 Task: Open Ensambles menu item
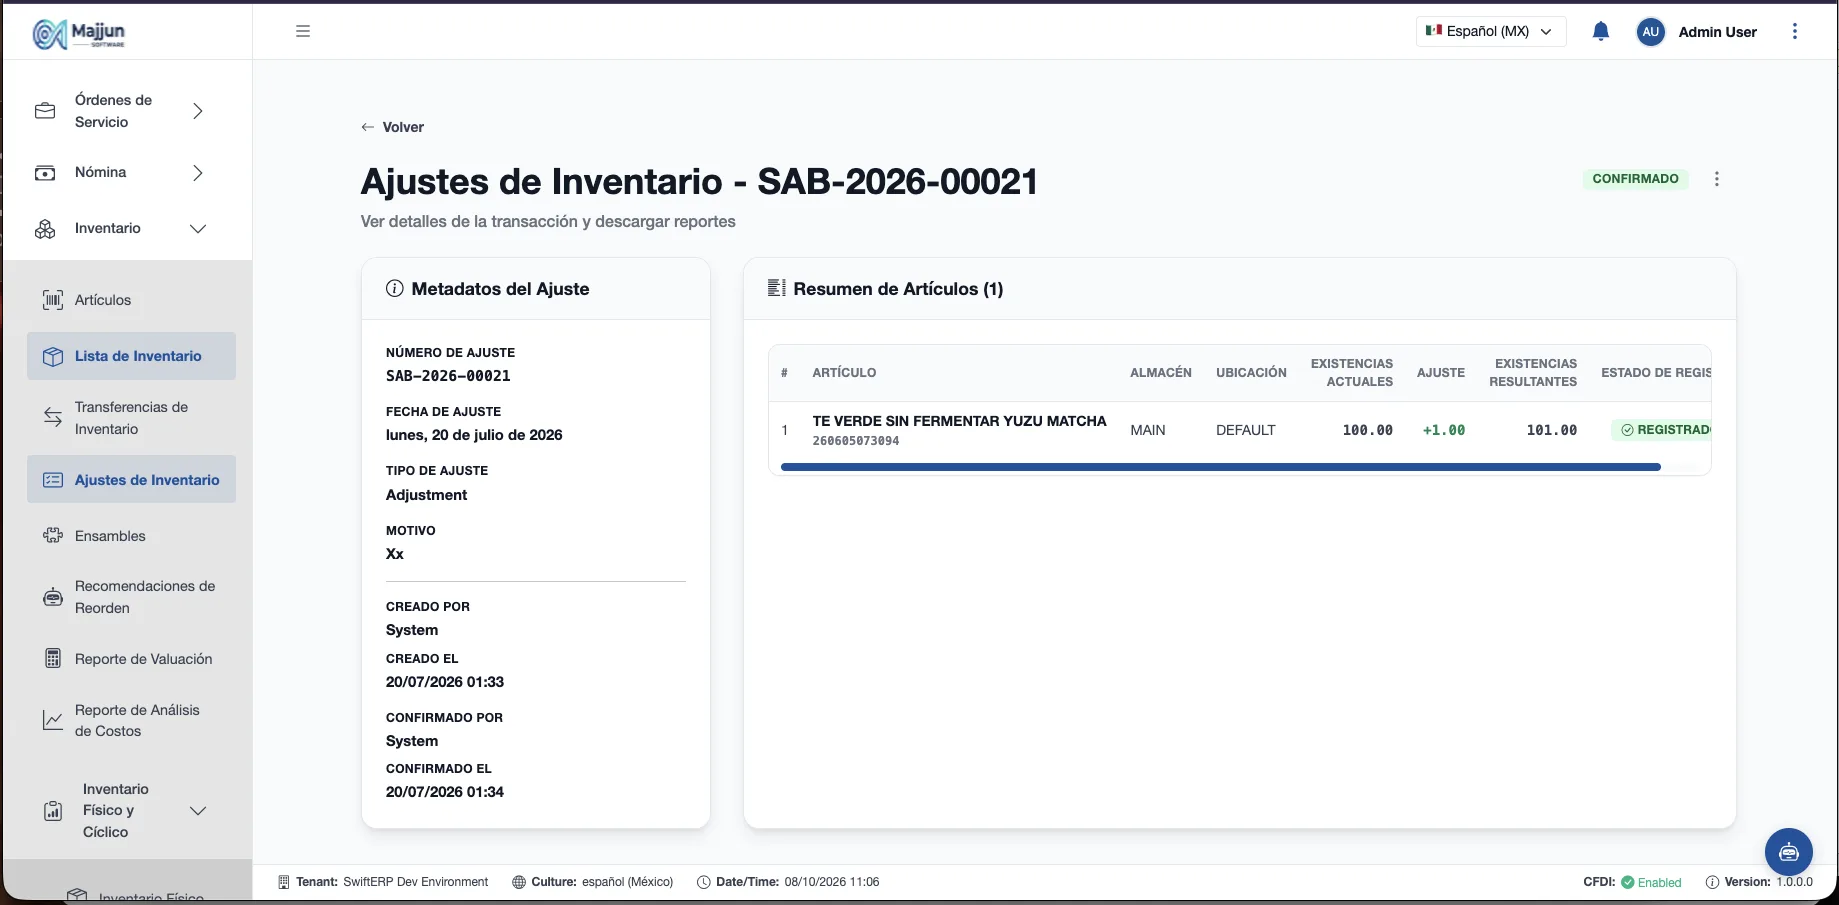click(131, 536)
